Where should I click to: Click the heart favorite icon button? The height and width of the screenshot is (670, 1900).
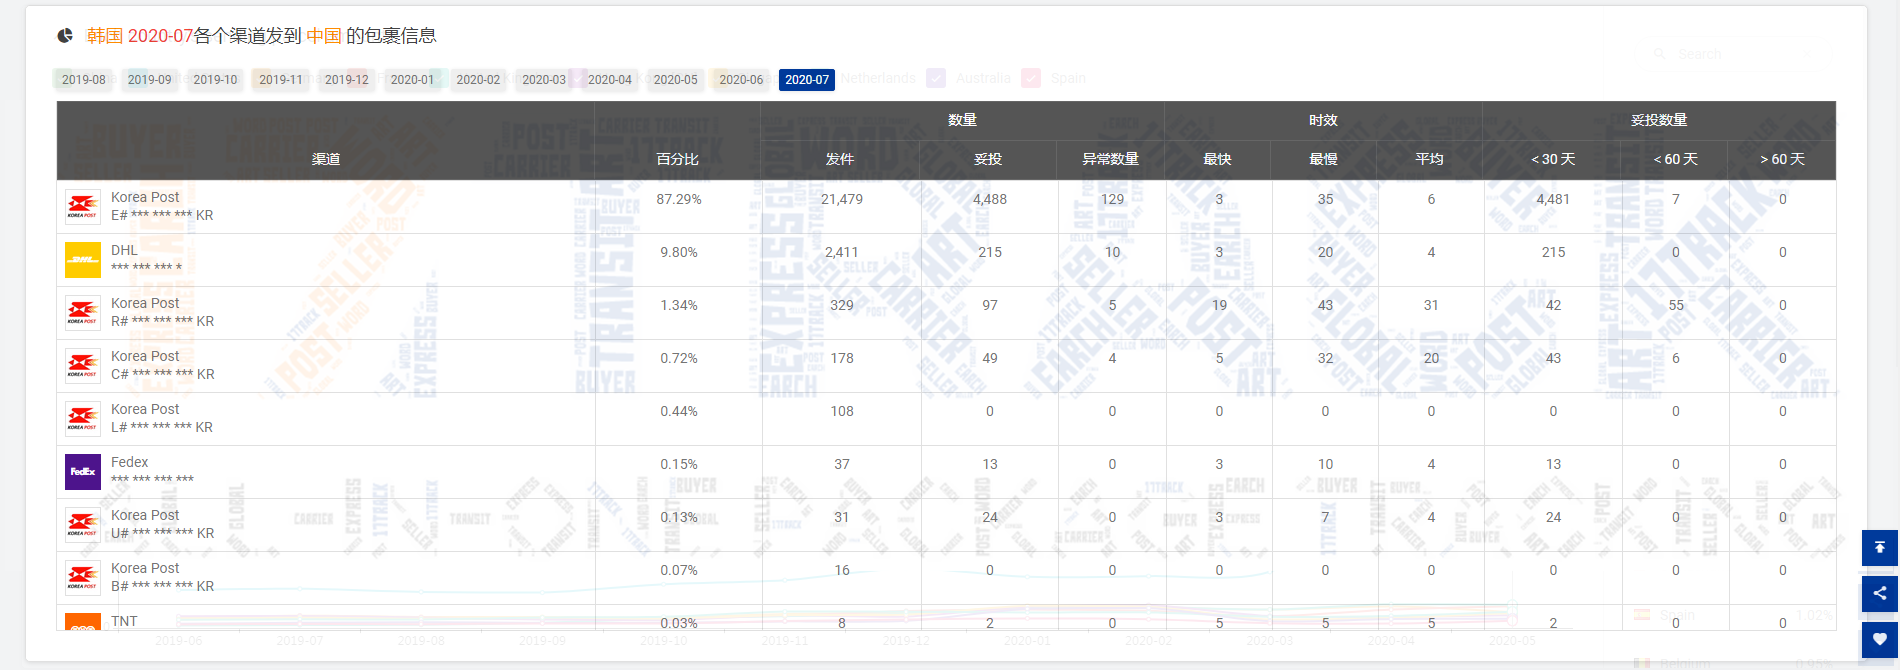1880,639
